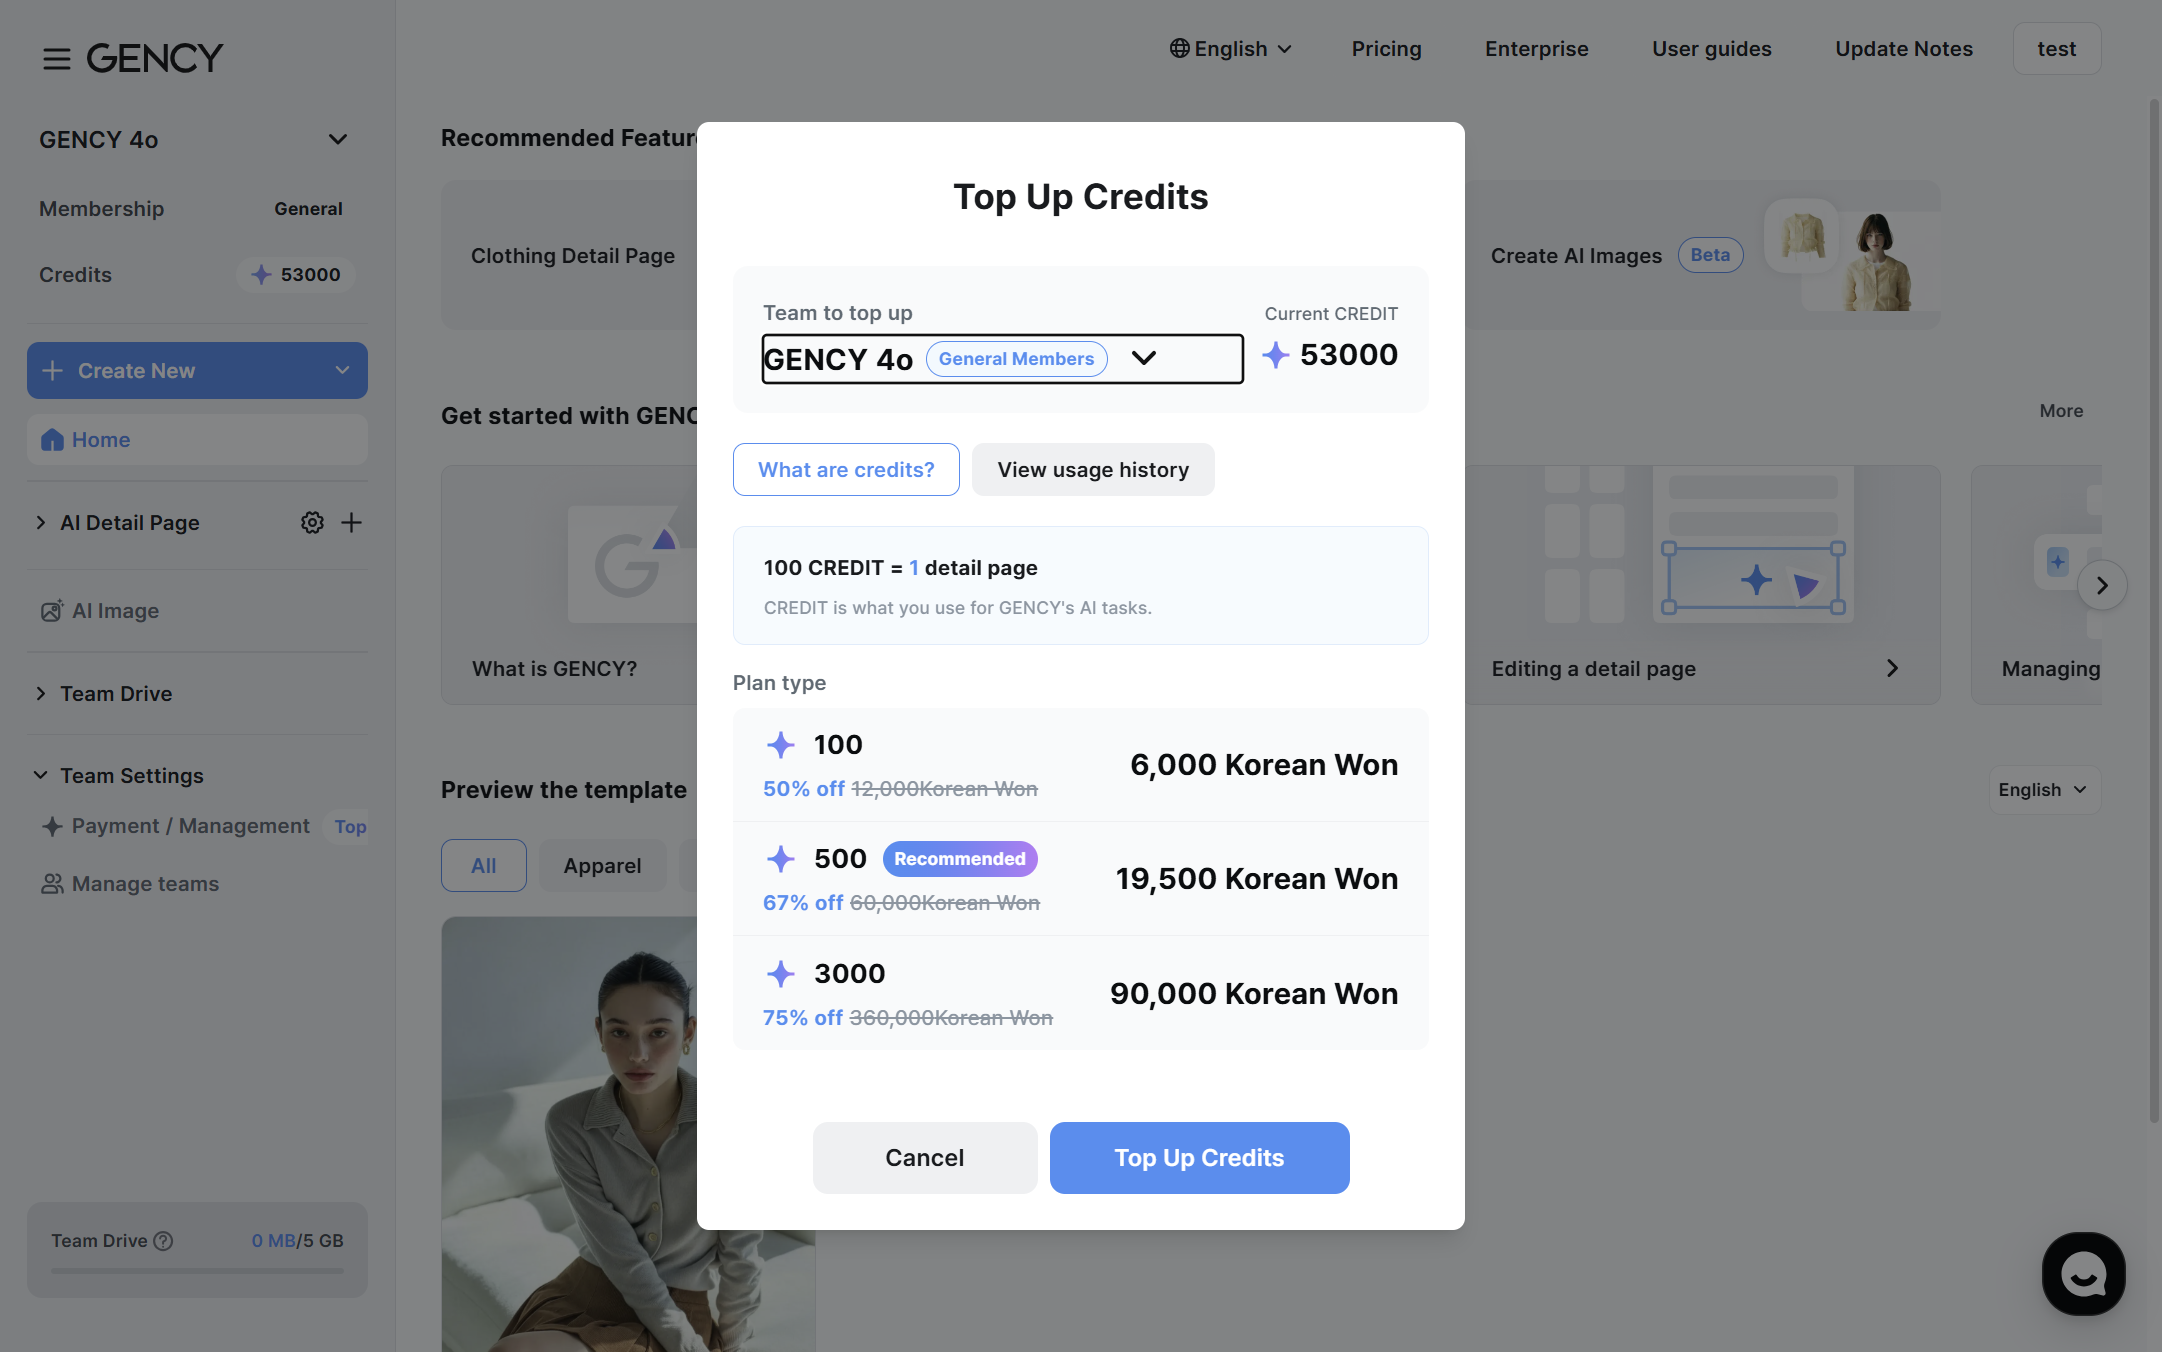Open Manage teams
The image size is (2162, 1352).
click(130, 884)
